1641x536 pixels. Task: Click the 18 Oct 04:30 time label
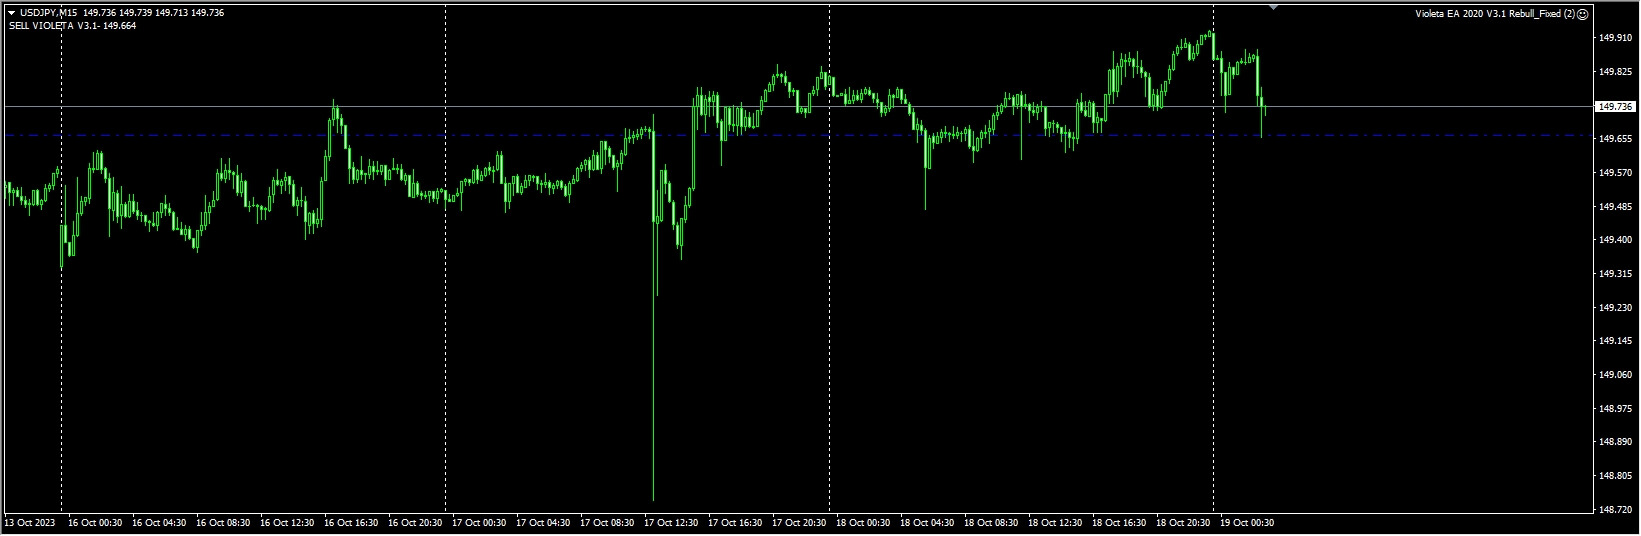[x=928, y=523]
